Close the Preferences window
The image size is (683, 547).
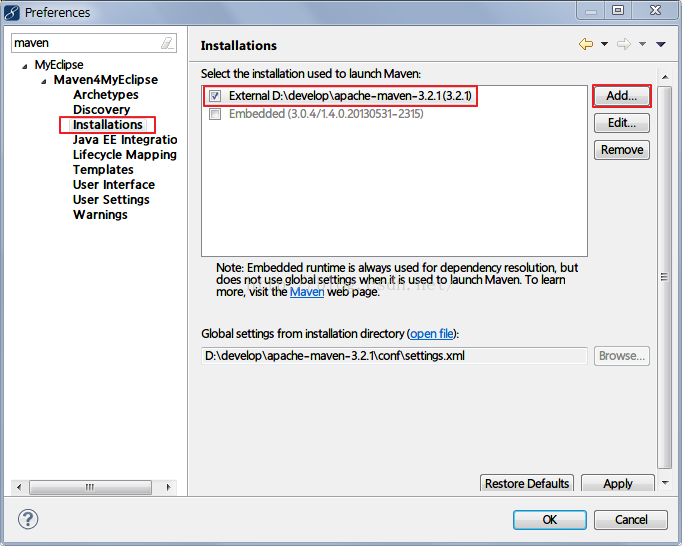[x=655, y=10]
